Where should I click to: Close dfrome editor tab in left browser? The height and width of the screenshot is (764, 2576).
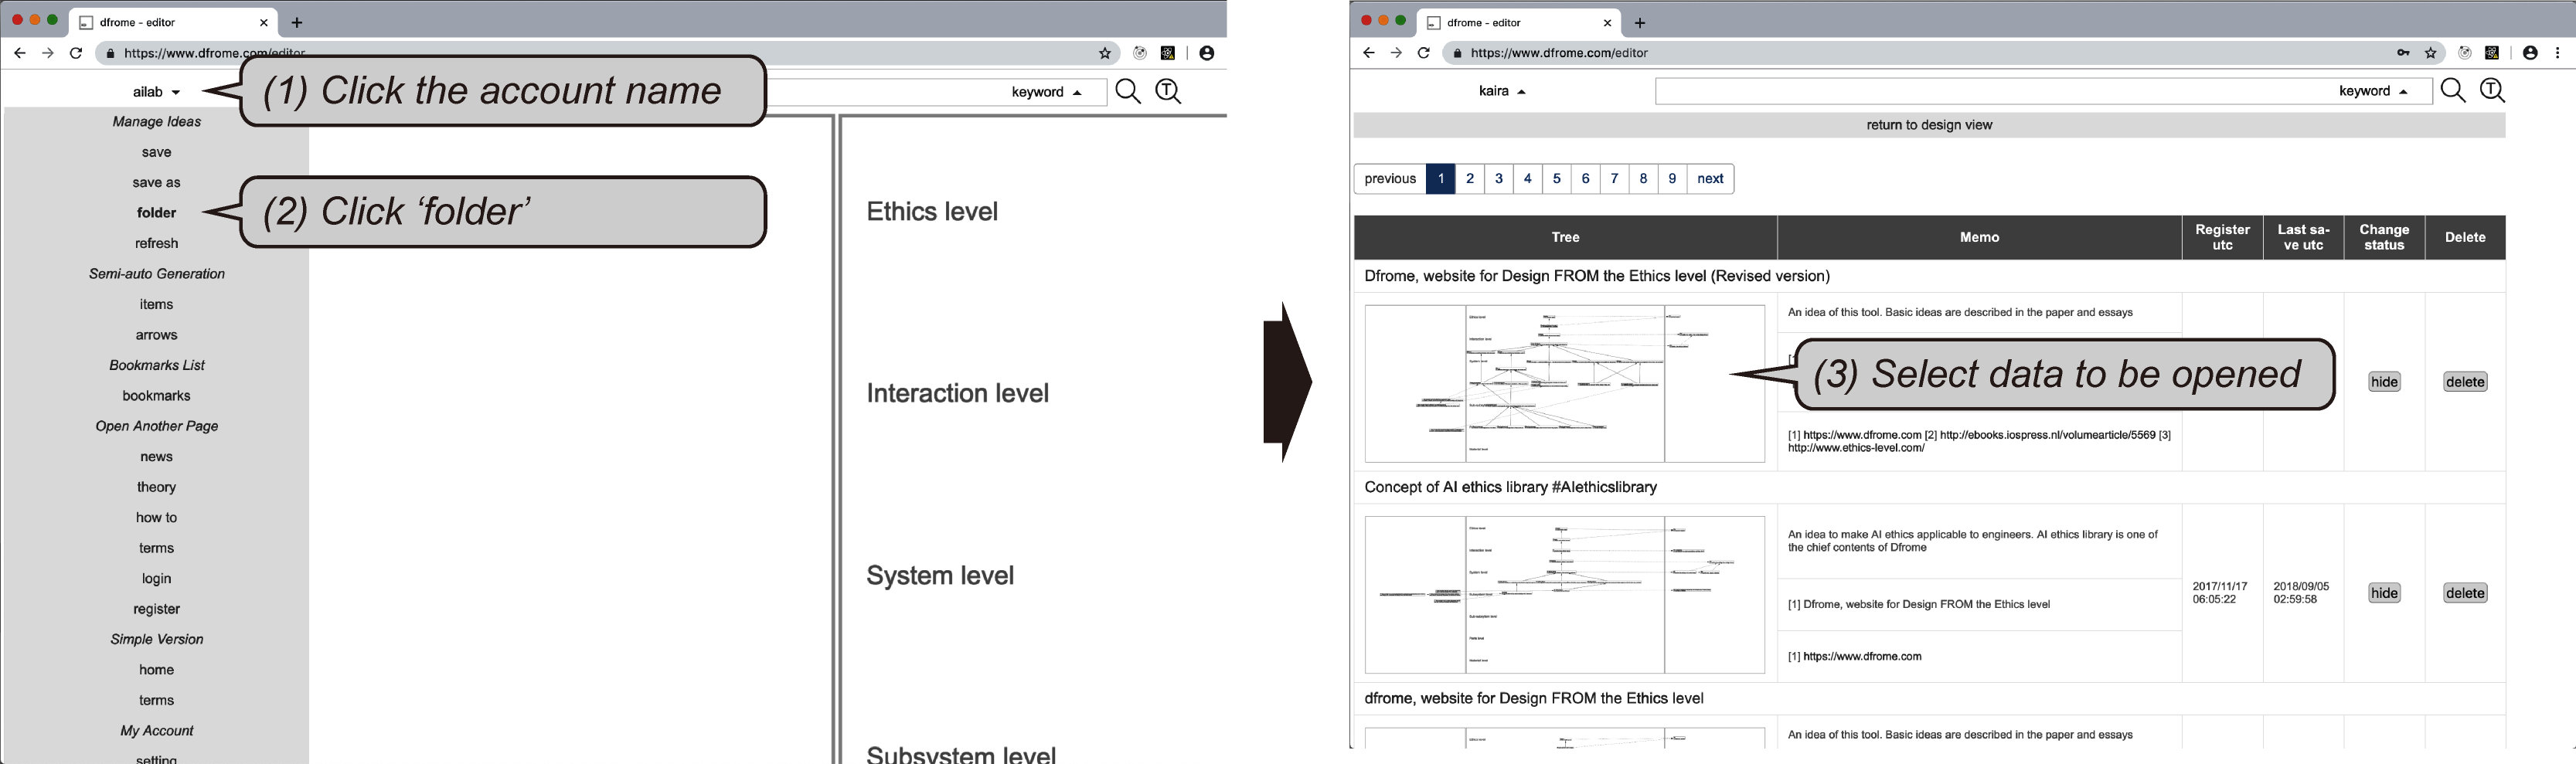tap(264, 22)
